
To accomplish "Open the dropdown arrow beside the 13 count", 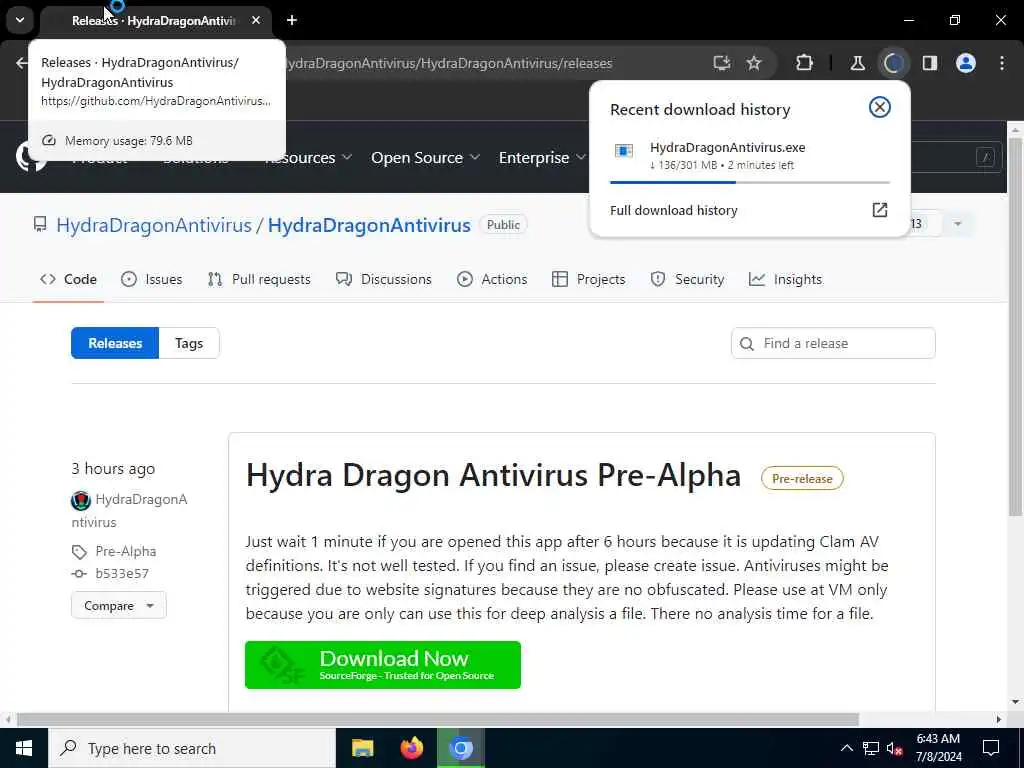I will click(957, 224).
